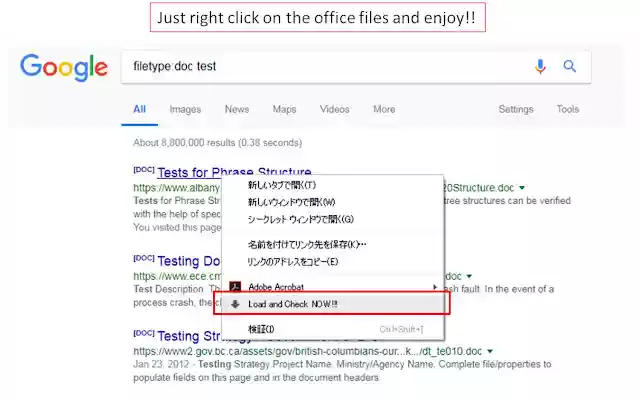Open search Settings
This screenshot has height=400, width=640.
[x=516, y=109]
